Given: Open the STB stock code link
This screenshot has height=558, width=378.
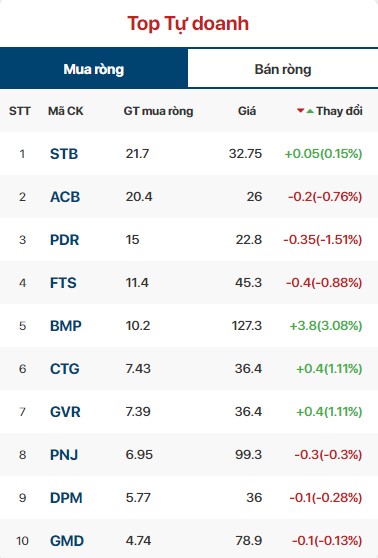Looking at the screenshot, I should tap(64, 154).
